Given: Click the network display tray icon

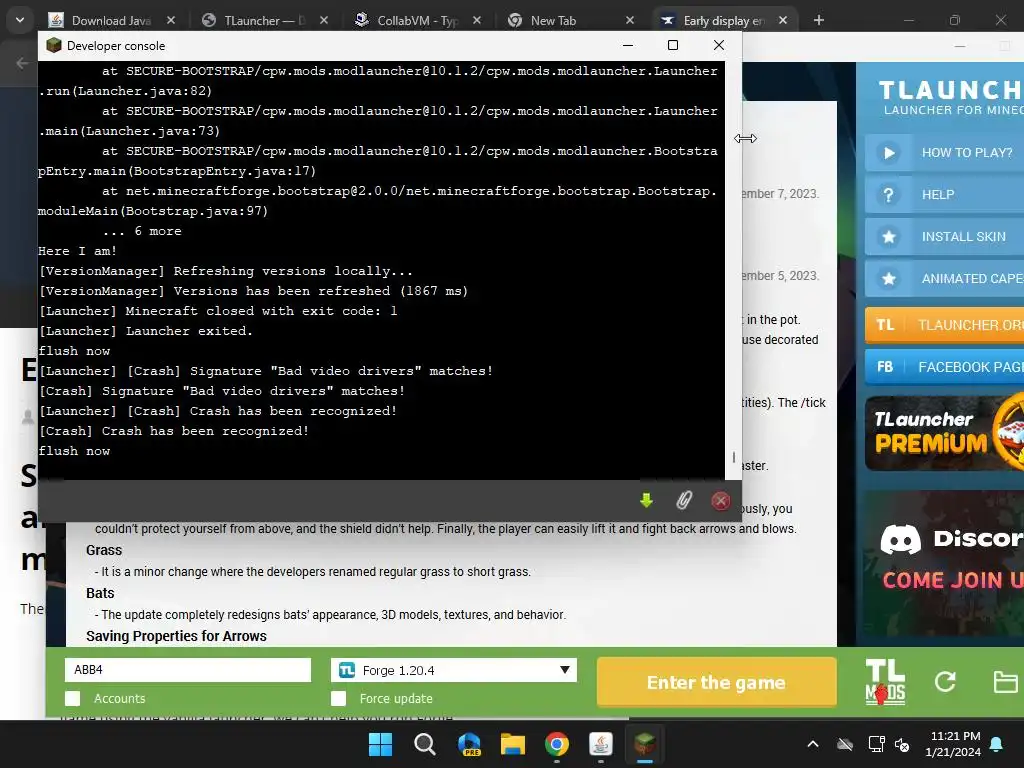Looking at the screenshot, I should pyautogui.click(x=876, y=744).
